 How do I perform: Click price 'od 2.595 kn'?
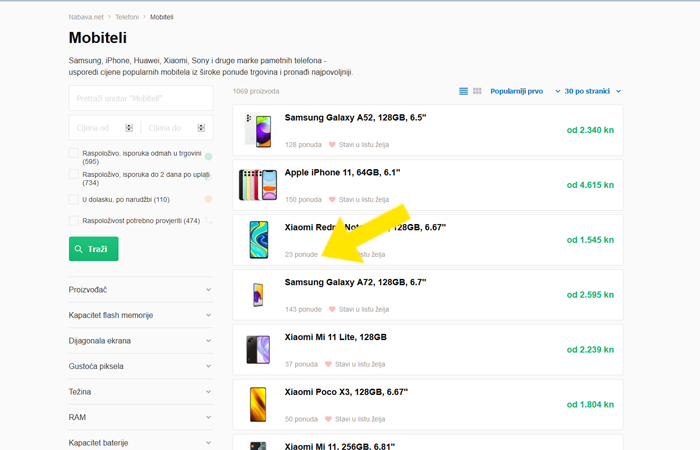tap(590, 295)
